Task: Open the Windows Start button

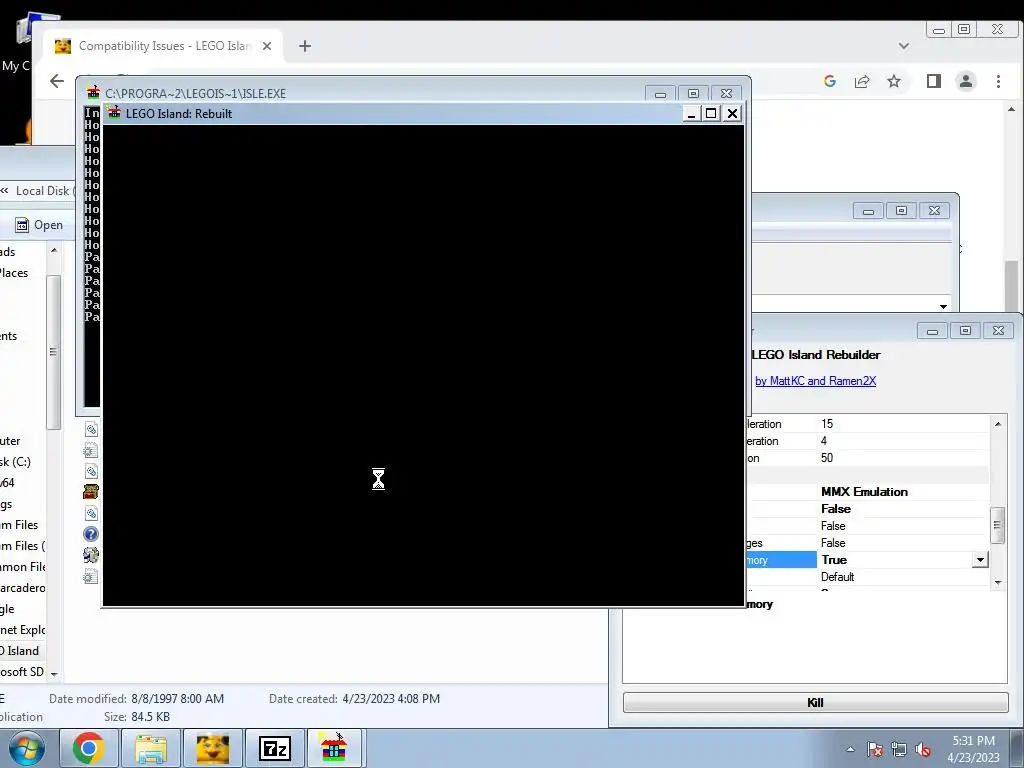Action: coord(26,748)
